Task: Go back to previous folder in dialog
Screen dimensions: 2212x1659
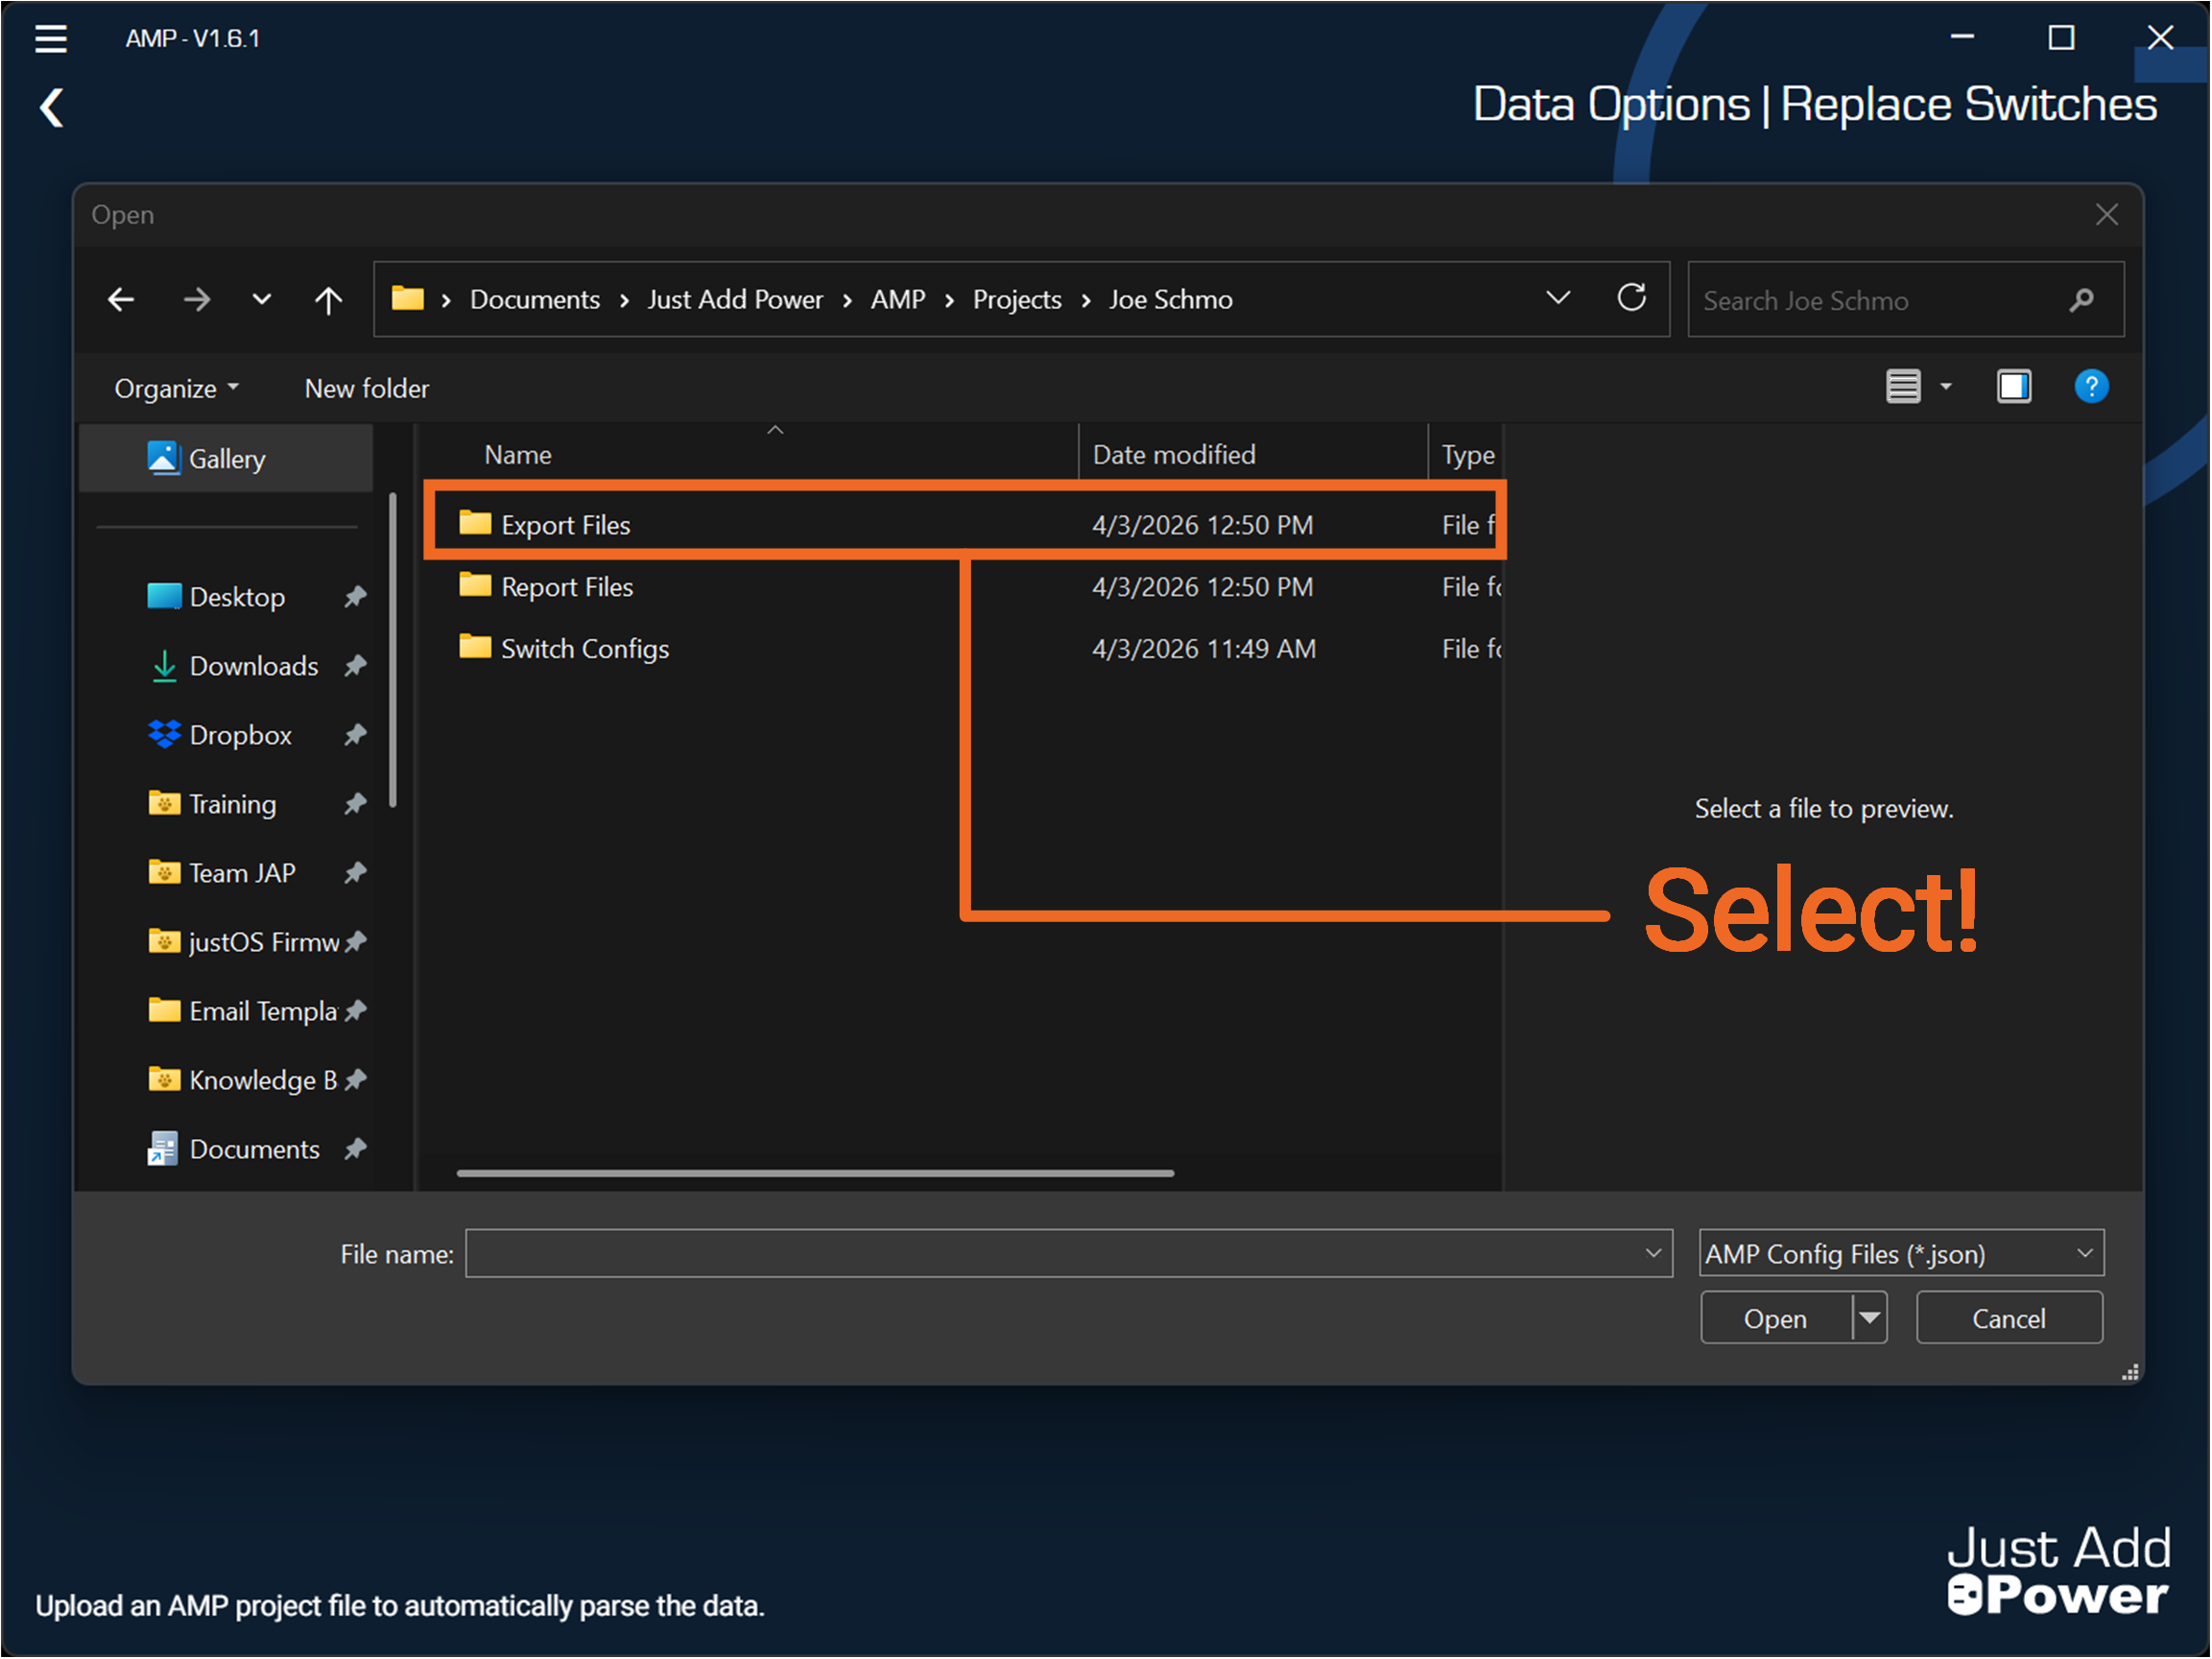Action: click(x=121, y=299)
